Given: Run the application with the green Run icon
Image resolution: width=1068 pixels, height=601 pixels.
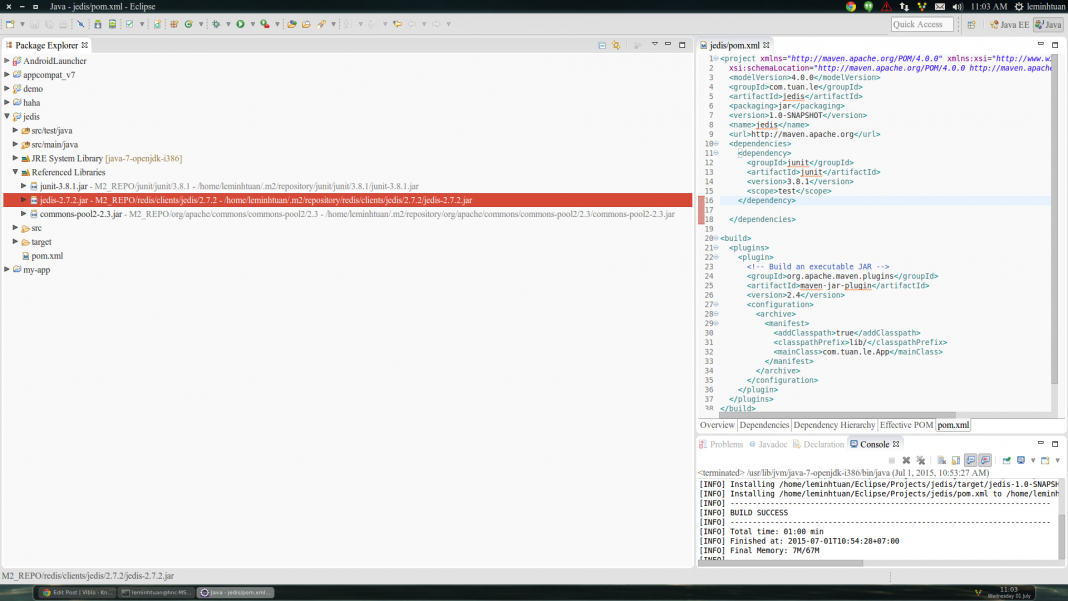Looking at the screenshot, I should 241,22.
